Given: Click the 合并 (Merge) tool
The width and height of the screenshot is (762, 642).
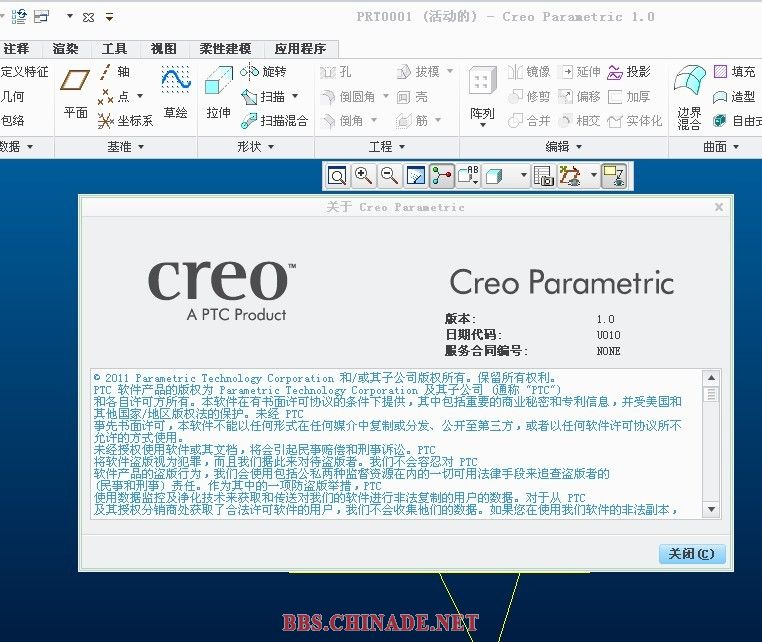Looking at the screenshot, I should click(x=529, y=120).
